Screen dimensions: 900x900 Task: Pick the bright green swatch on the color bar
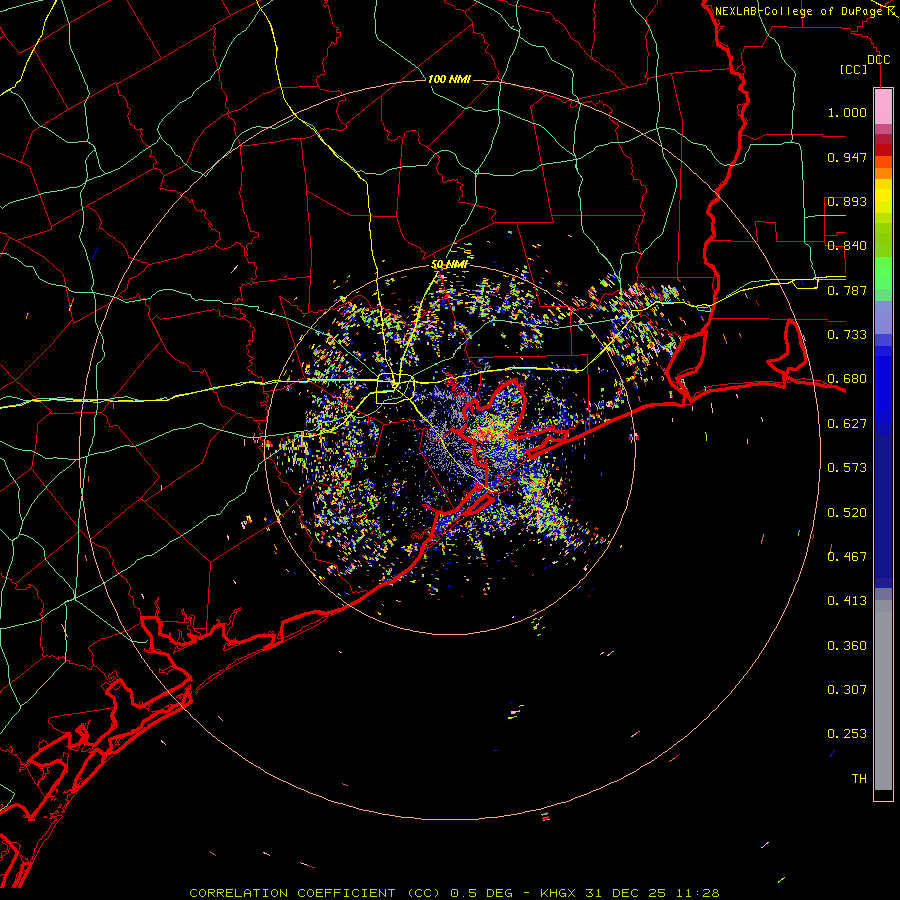pos(883,273)
